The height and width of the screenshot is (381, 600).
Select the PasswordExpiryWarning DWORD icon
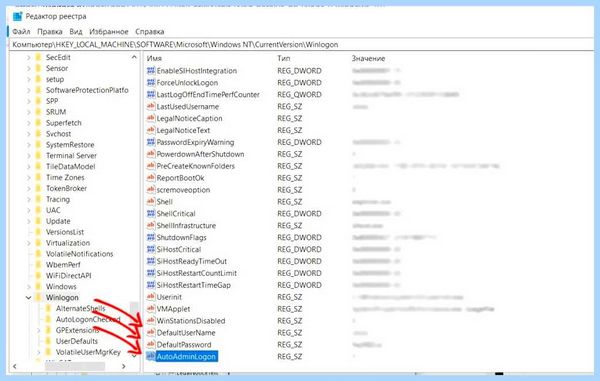pyautogui.click(x=151, y=142)
